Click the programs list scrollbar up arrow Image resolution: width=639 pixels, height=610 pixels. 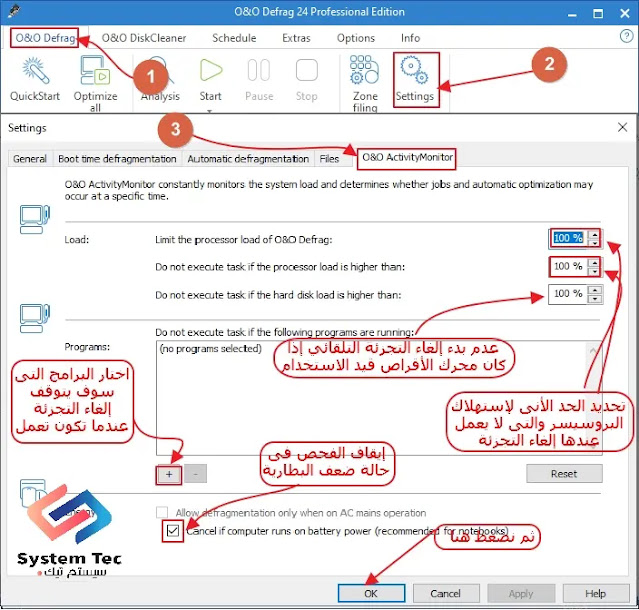tap(593, 350)
